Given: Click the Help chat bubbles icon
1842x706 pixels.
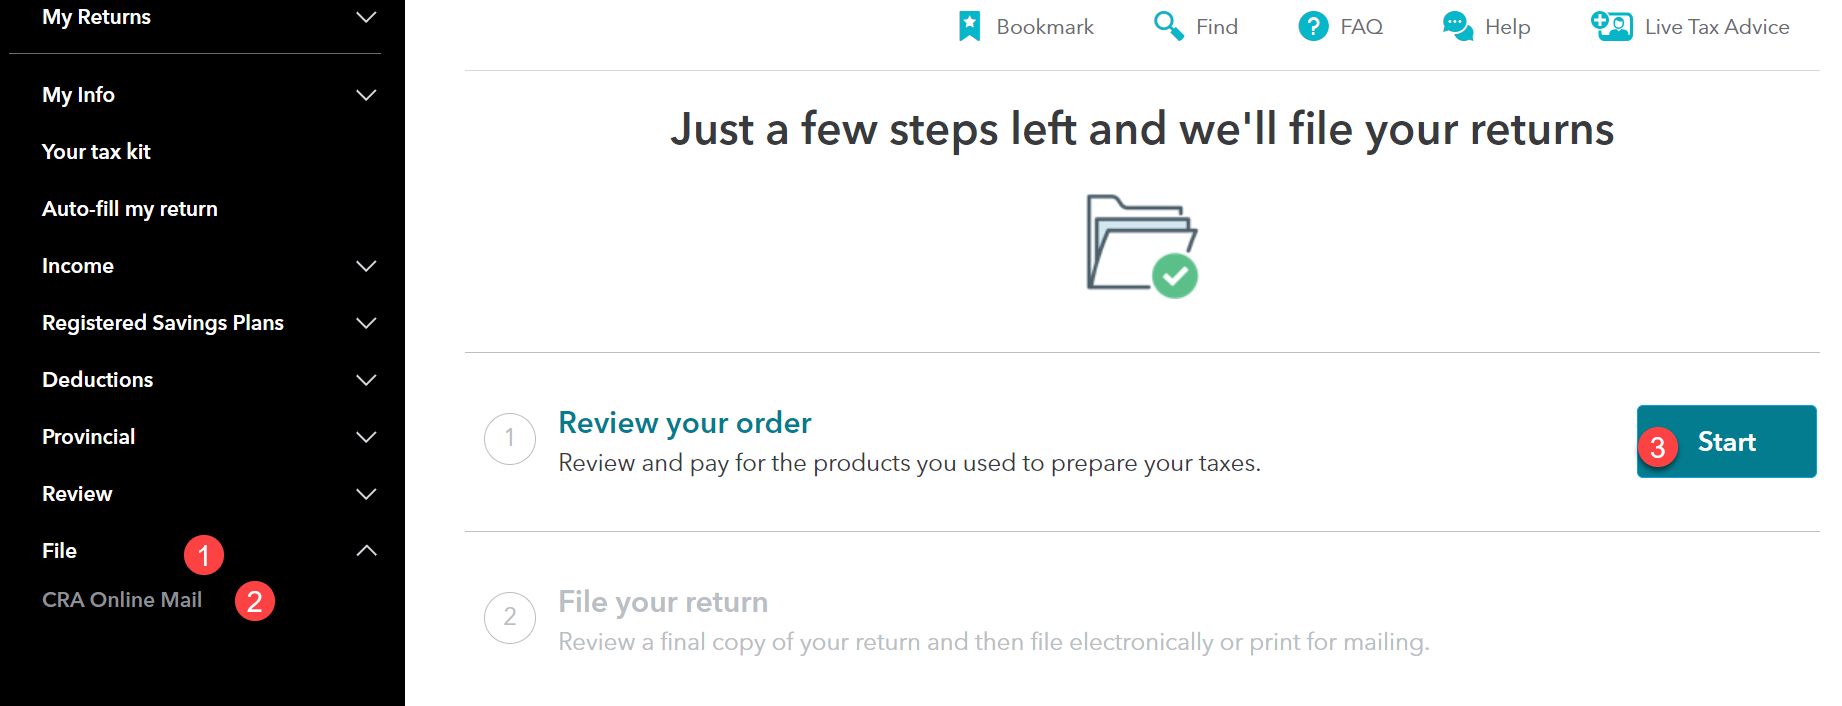Looking at the screenshot, I should 1457,26.
